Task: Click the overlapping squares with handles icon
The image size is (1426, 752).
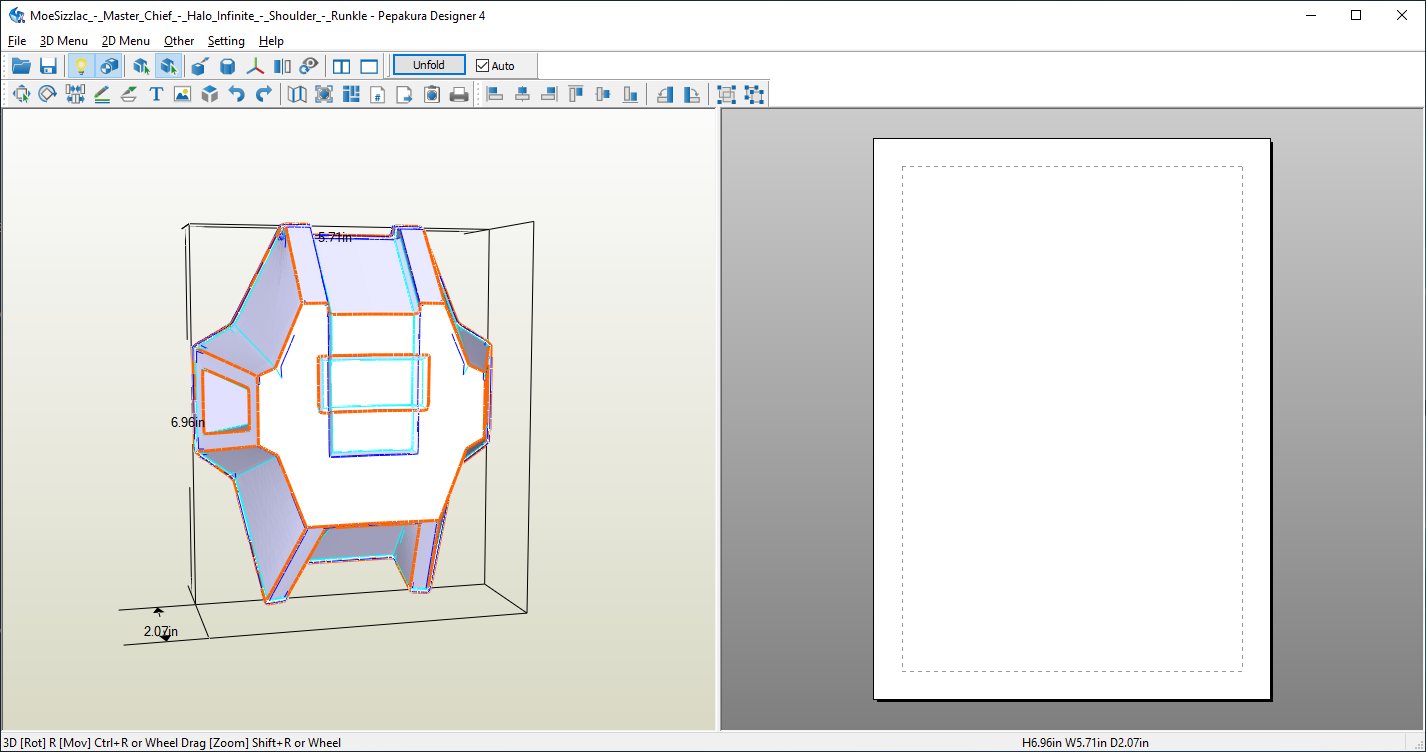Action: tap(727, 94)
